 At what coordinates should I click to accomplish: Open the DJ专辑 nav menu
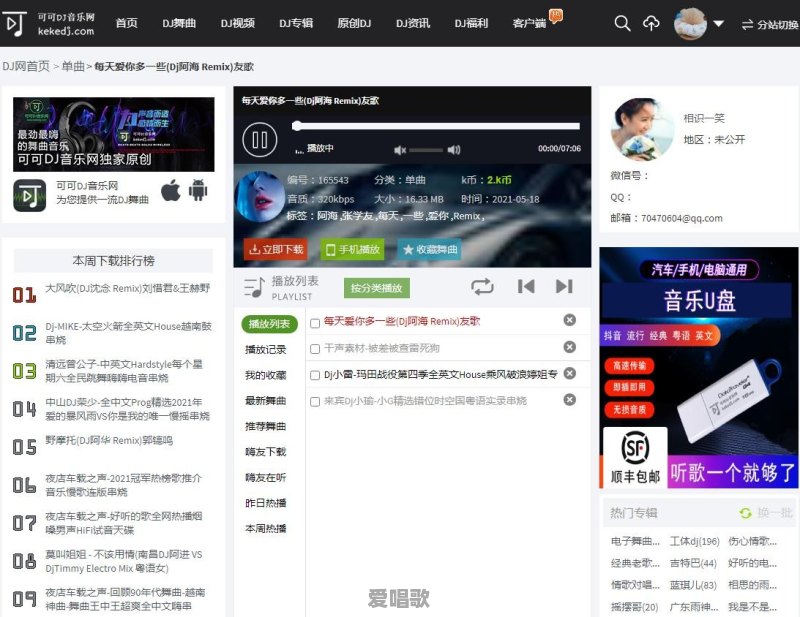pyautogui.click(x=296, y=23)
